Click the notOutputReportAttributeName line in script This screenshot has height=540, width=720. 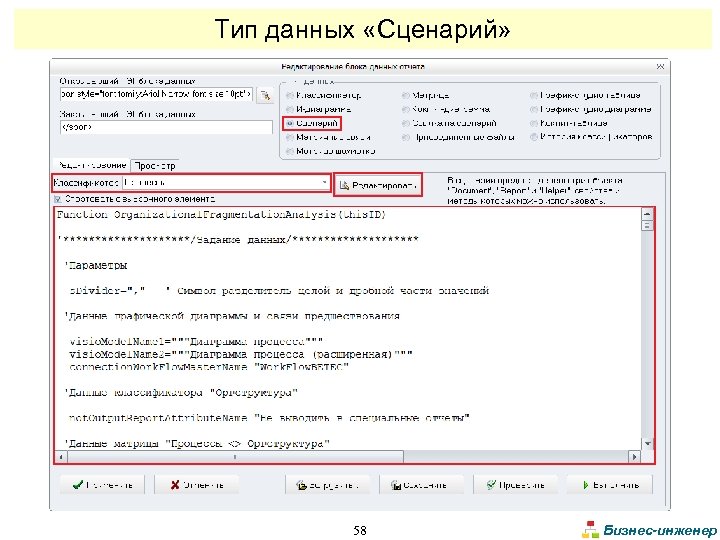[x=269, y=418]
